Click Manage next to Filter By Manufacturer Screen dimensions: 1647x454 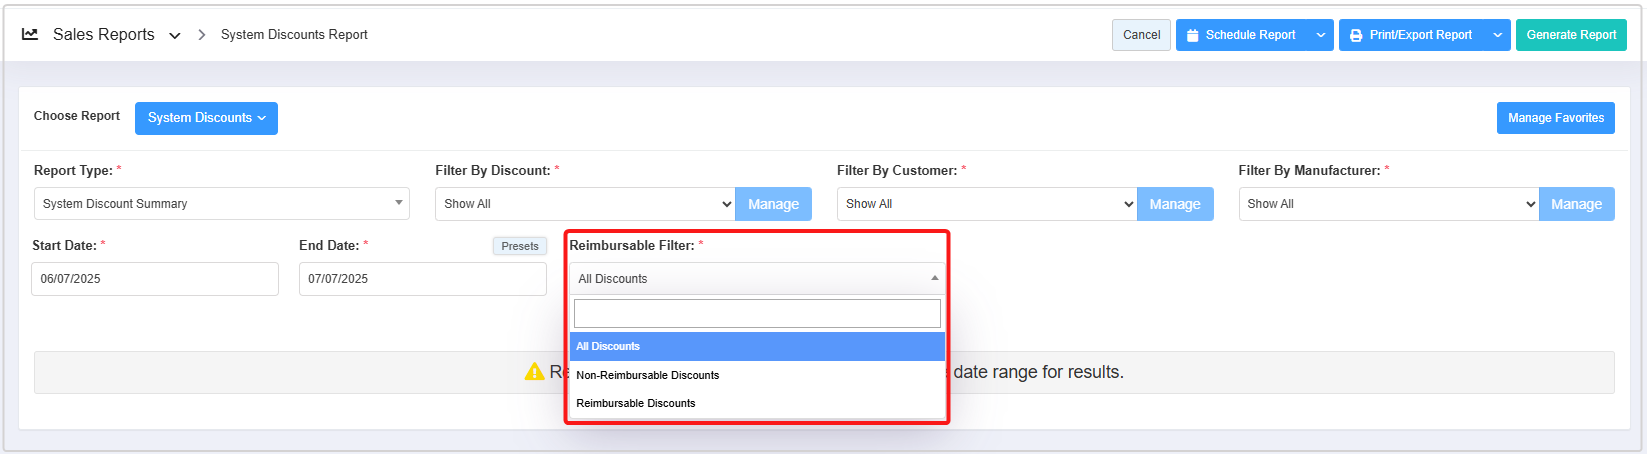pos(1576,204)
